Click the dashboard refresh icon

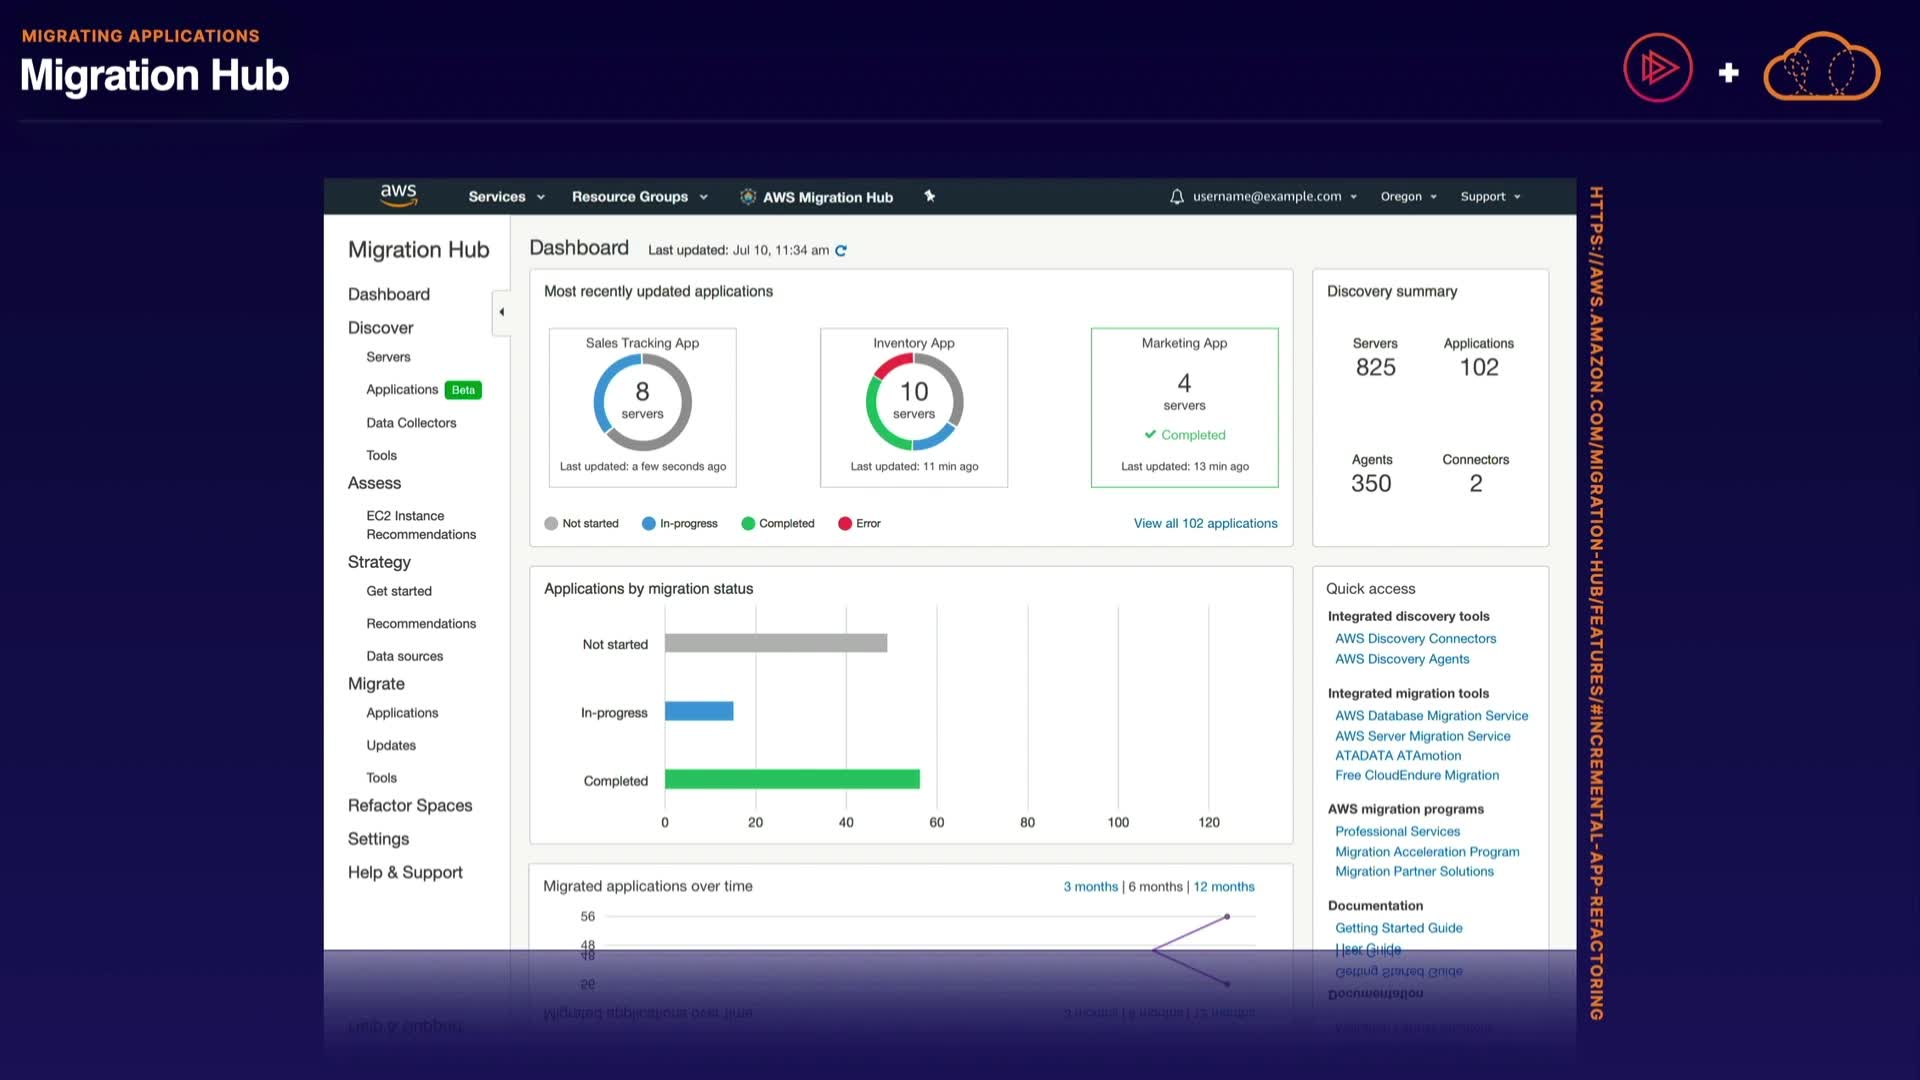pos(841,251)
